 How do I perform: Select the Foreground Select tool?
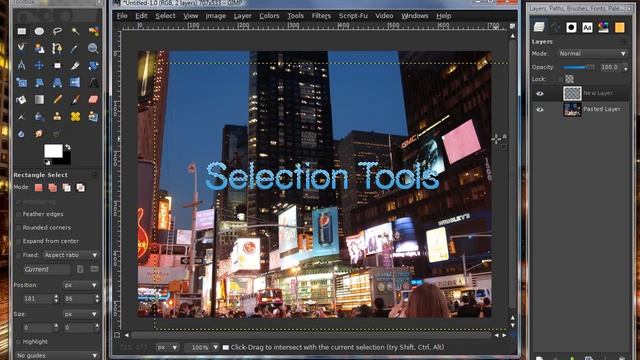pos(39,48)
